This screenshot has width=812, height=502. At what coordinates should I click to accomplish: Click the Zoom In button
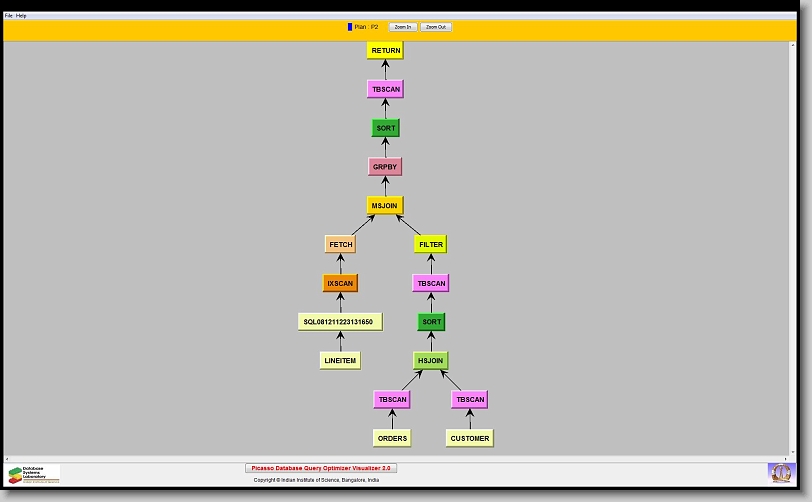(x=403, y=27)
